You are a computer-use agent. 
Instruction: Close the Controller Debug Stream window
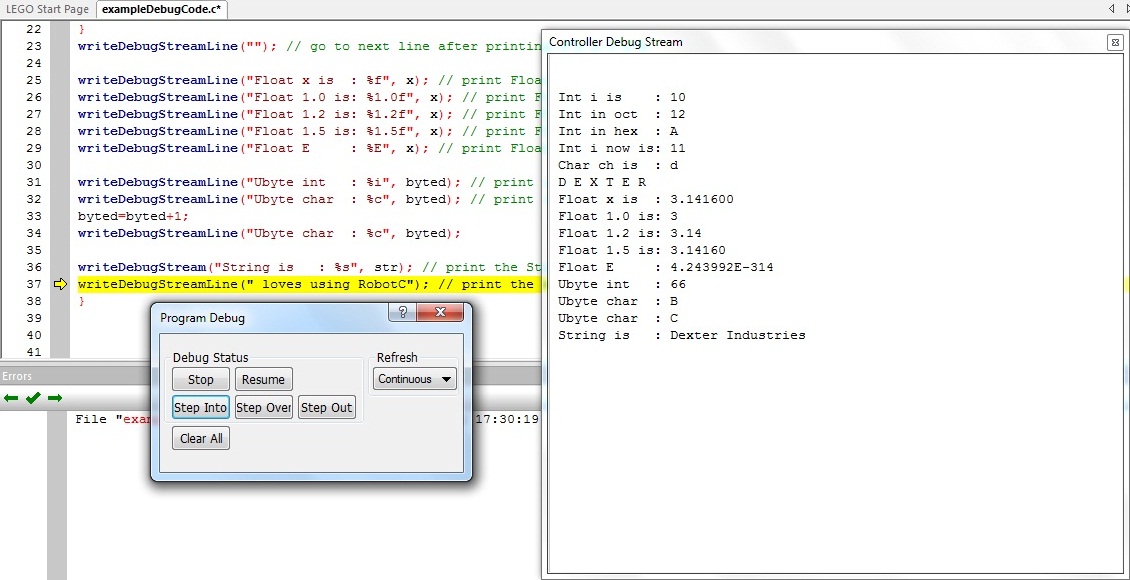(1114, 43)
